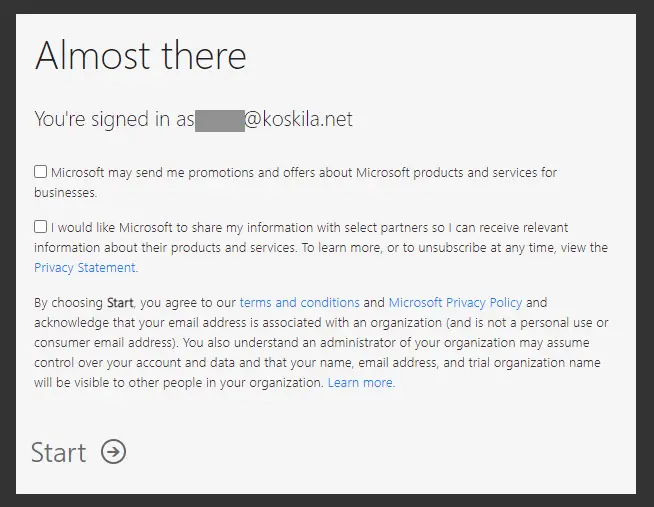The height and width of the screenshot is (507, 654).
Task: Click the "You're signed in as" text
Action: tap(114, 120)
